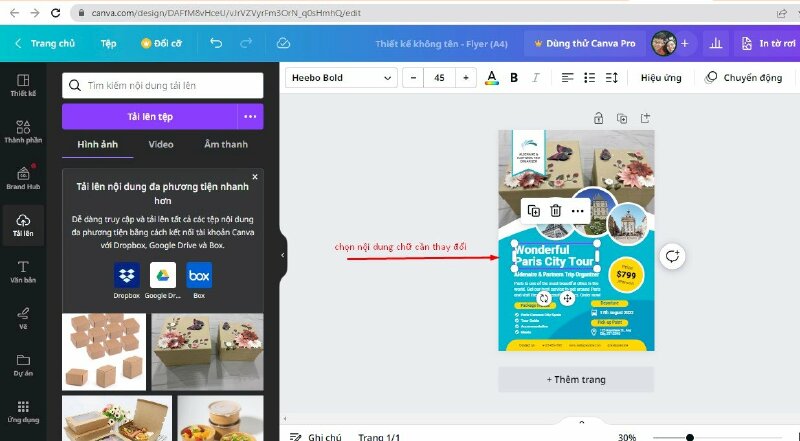
Task: Open the Brand Hub panel
Action: pyautogui.click(x=23, y=178)
